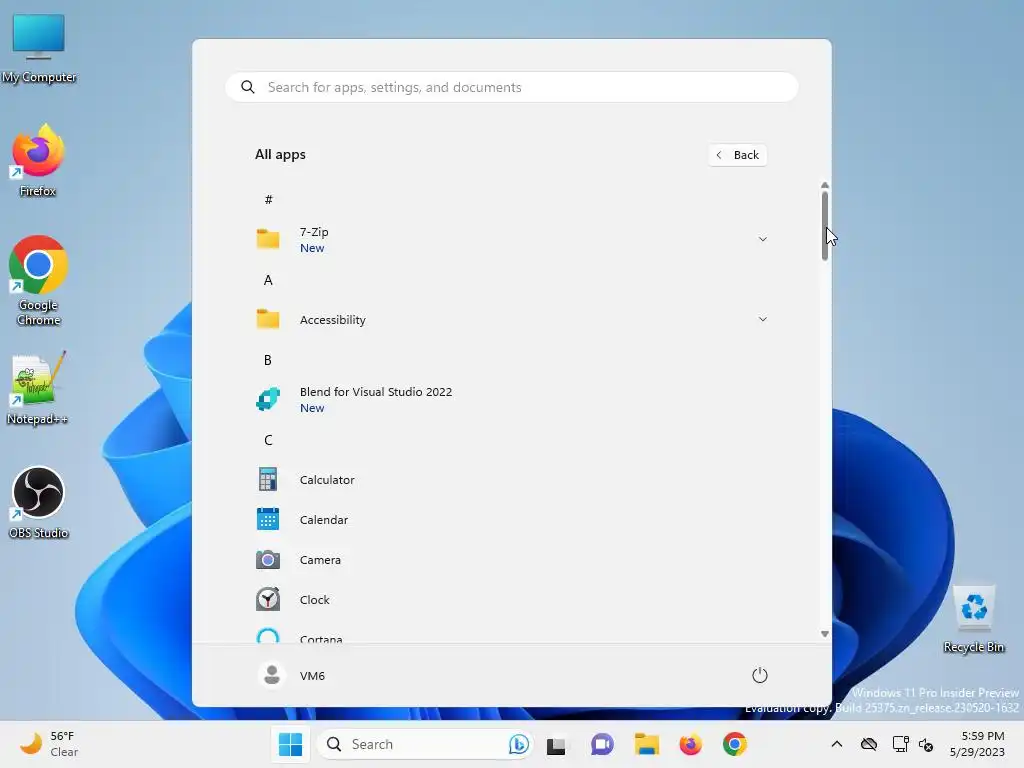Open the power options button
1024x768 pixels.
click(x=760, y=675)
